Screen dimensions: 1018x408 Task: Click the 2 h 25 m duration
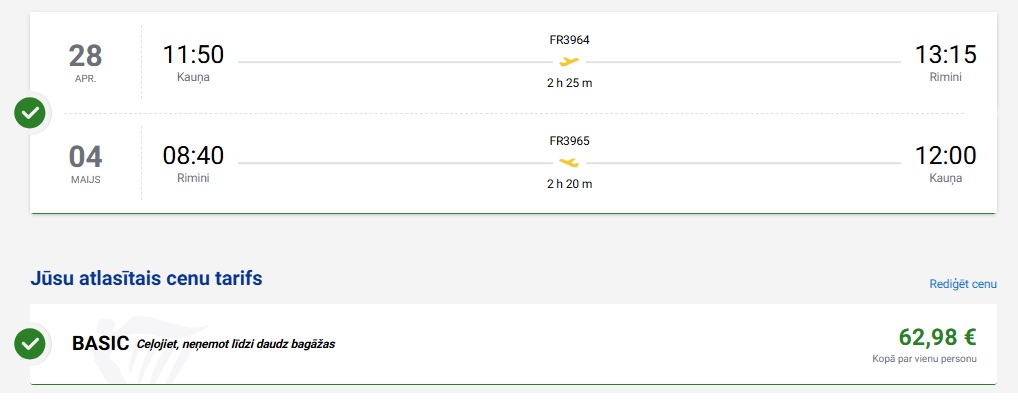click(569, 83)
